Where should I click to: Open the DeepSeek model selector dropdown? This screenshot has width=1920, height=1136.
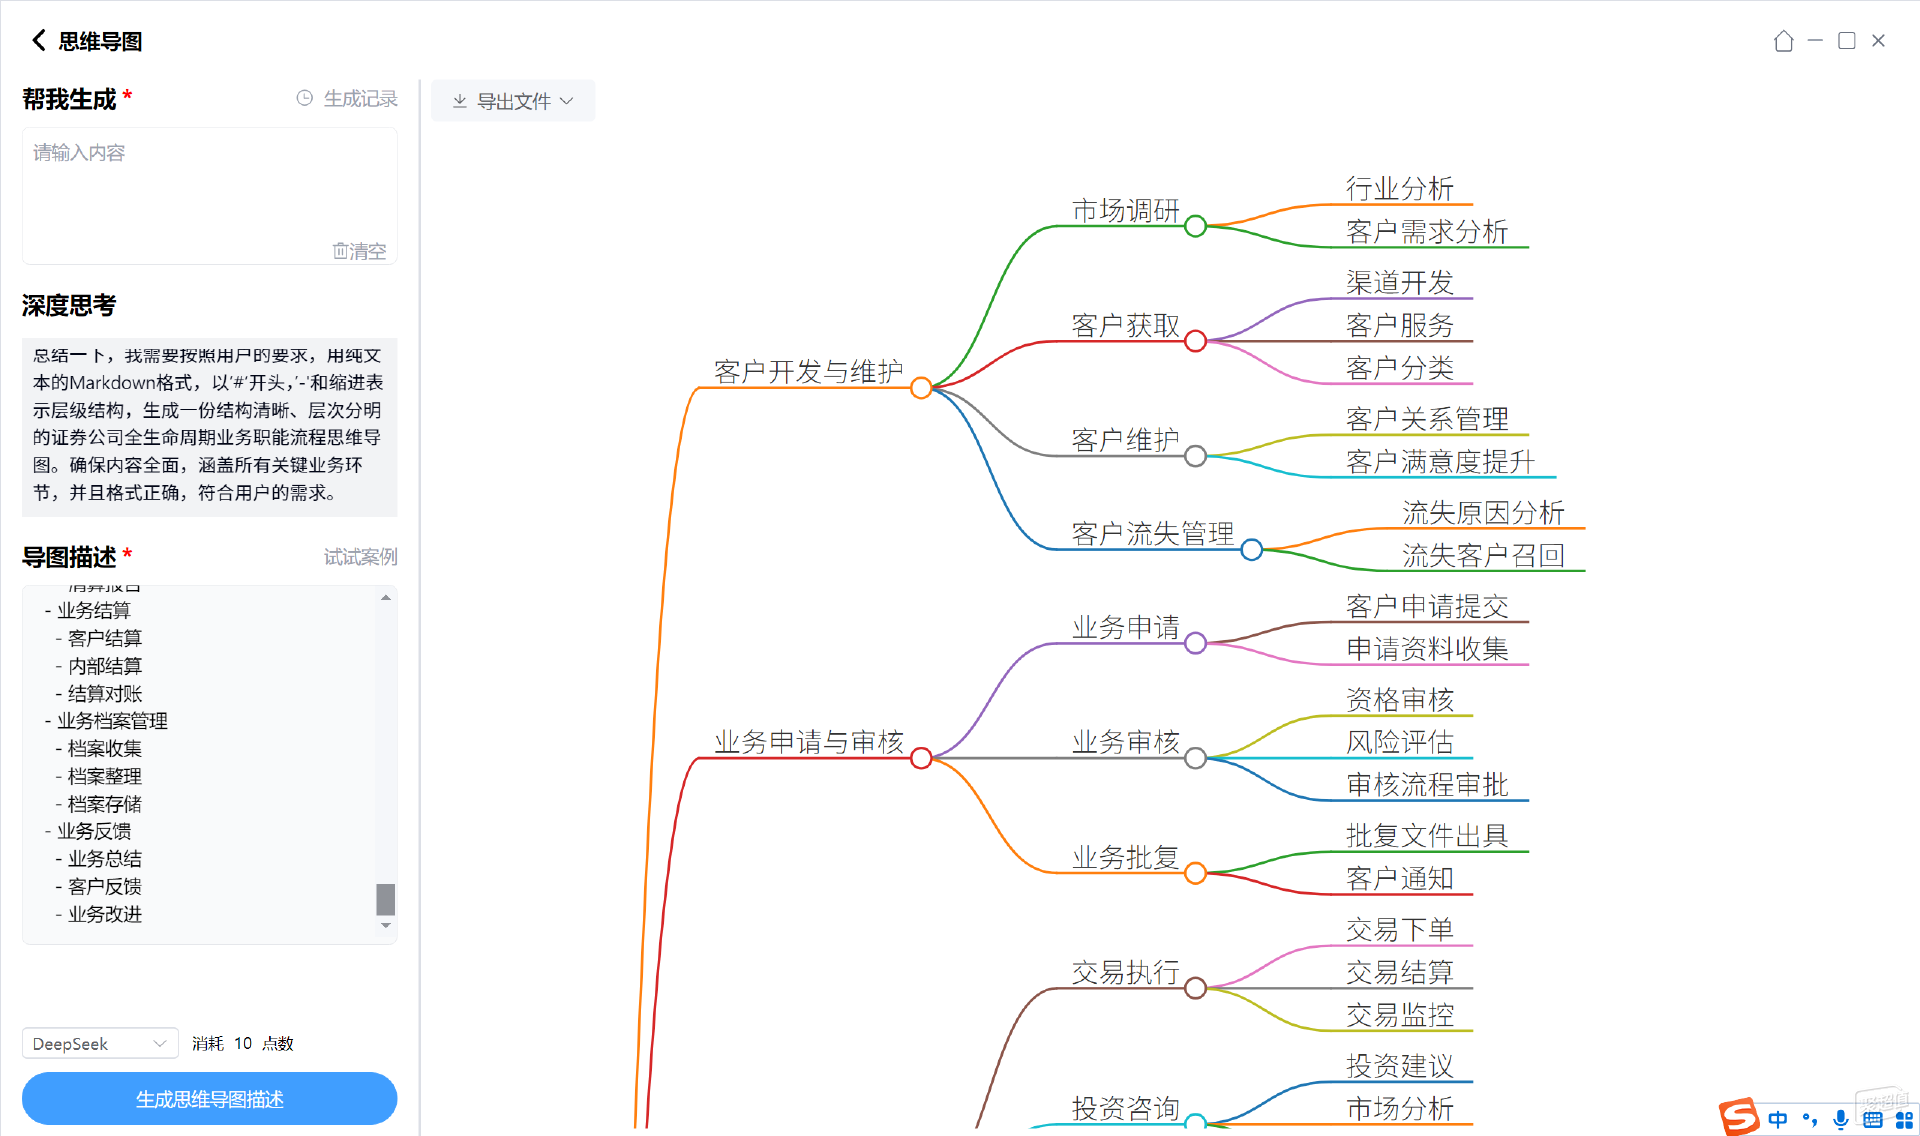(100, 1043)
